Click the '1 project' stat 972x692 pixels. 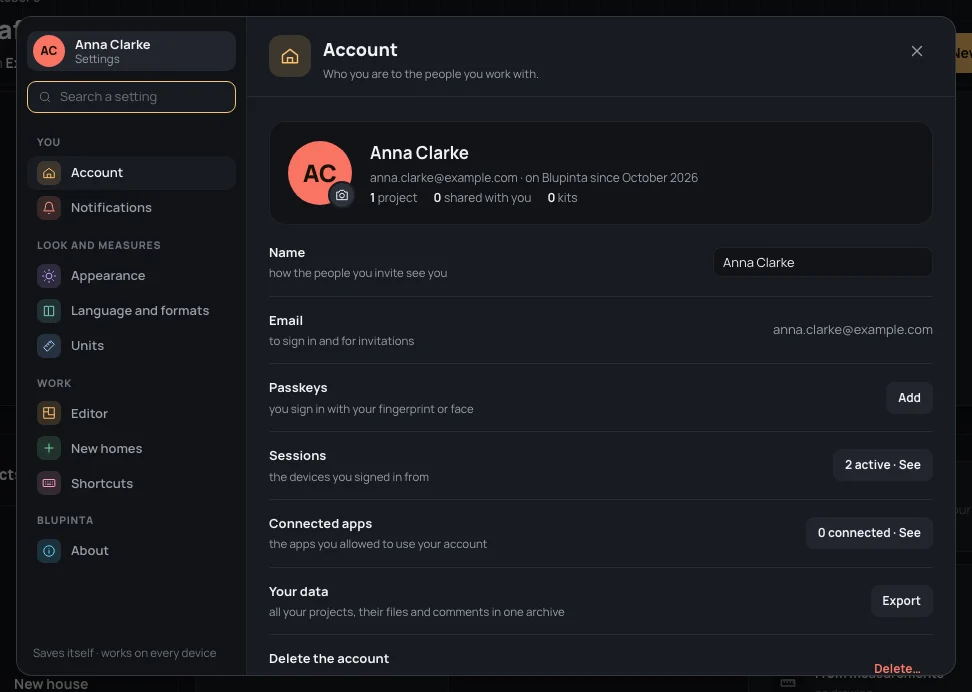394,198
